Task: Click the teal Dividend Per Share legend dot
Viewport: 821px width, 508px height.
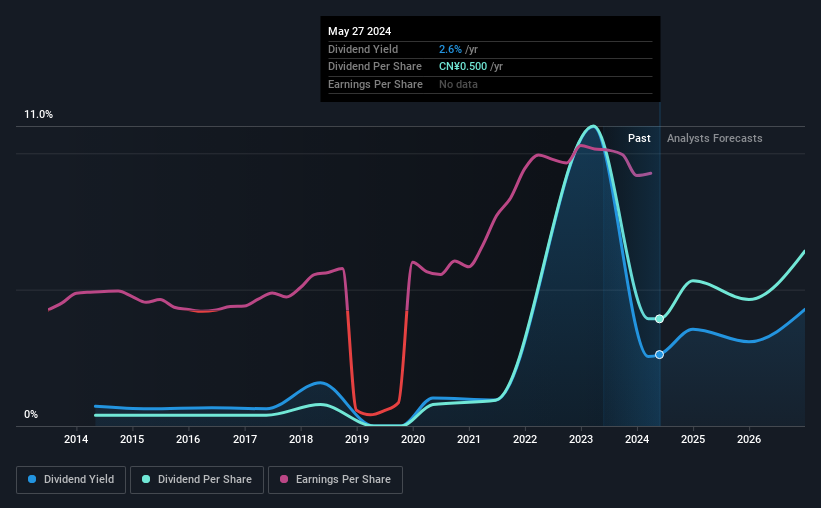Action: coord(146,479)
